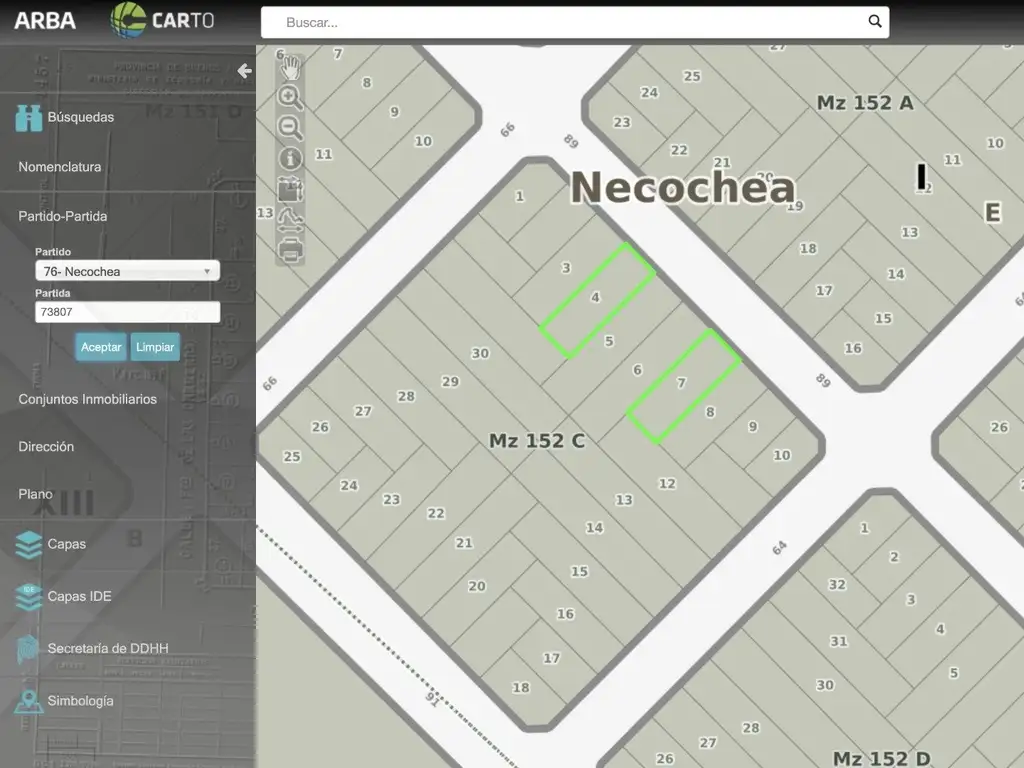
Task: Open Secretaría de DDHH section
Action: point(107,649)
